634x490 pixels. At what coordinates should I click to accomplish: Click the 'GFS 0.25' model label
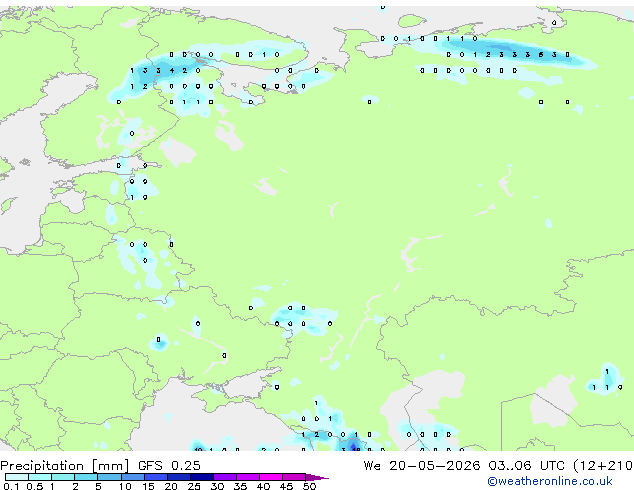(x=169, y=465)
